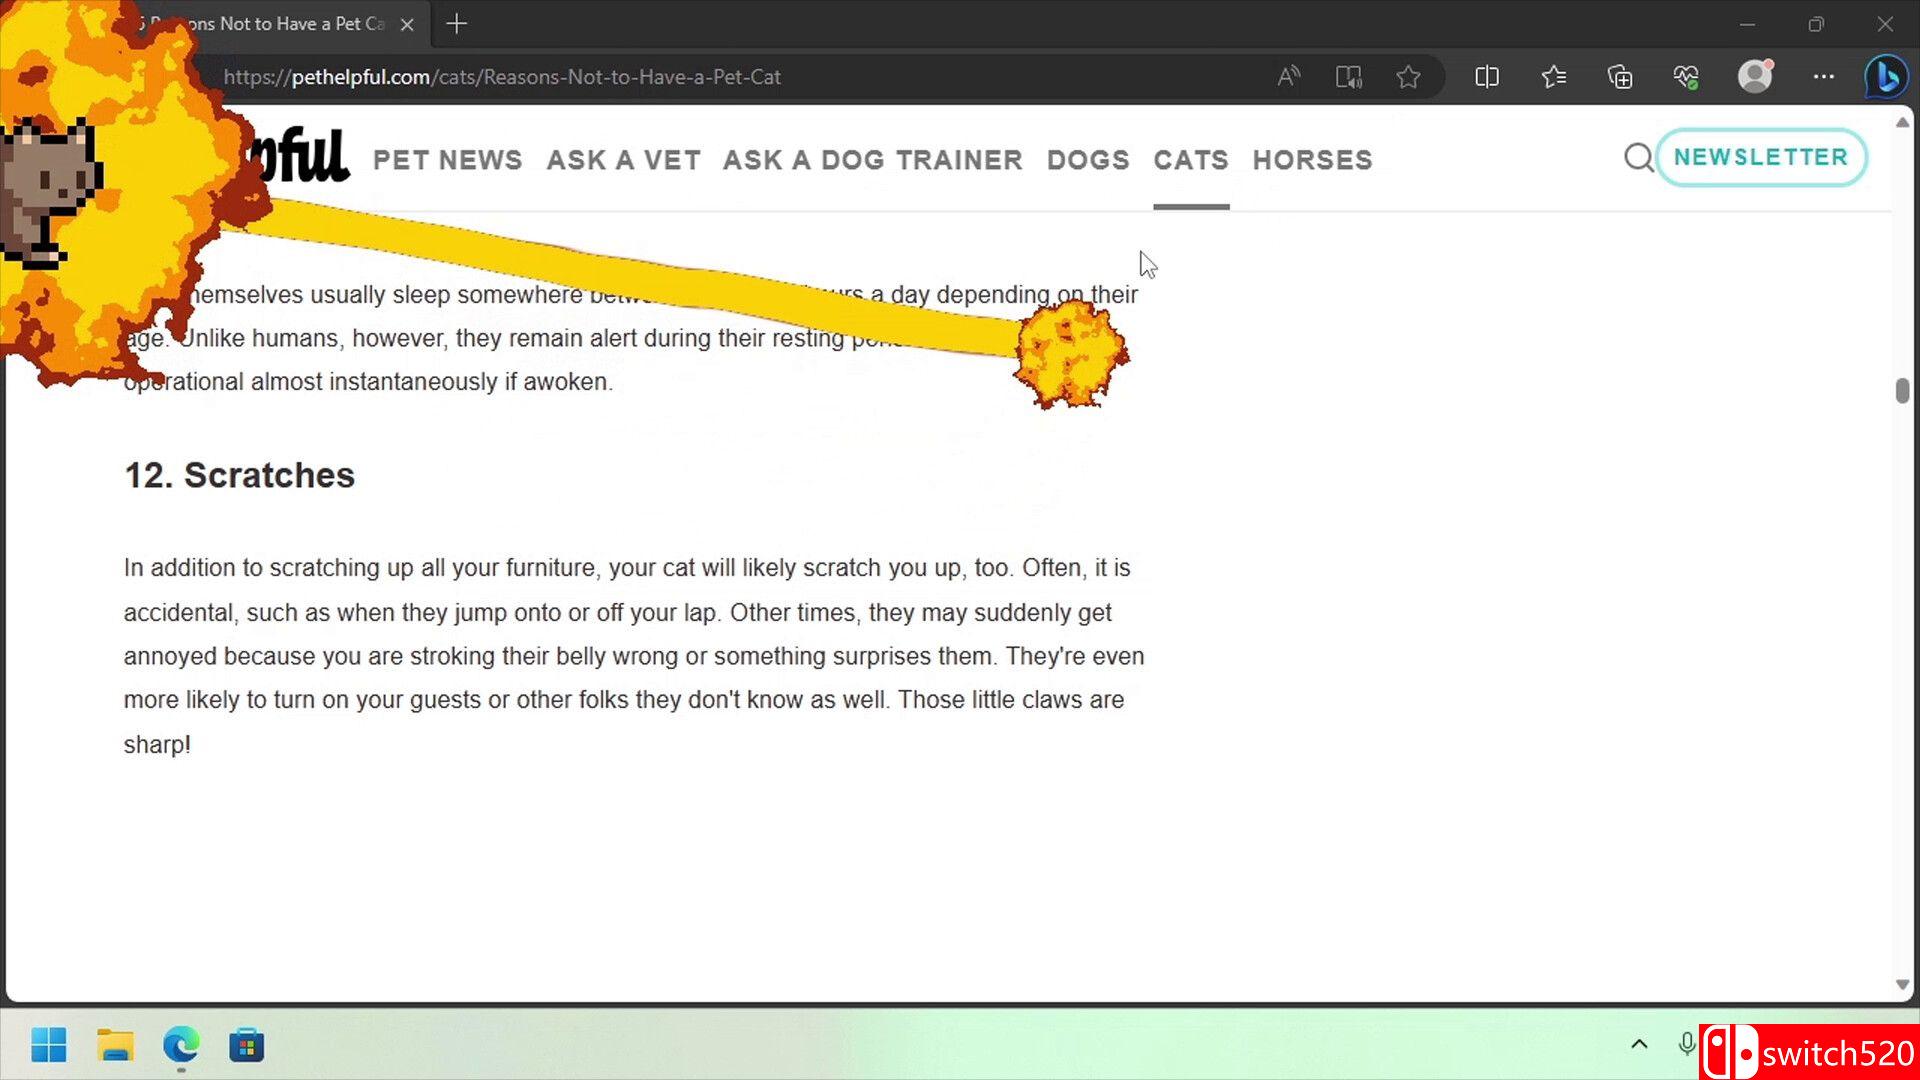Open the Windows Start menu icon
This screenshot has width=1920, height=1080.
coord(49,1046)
